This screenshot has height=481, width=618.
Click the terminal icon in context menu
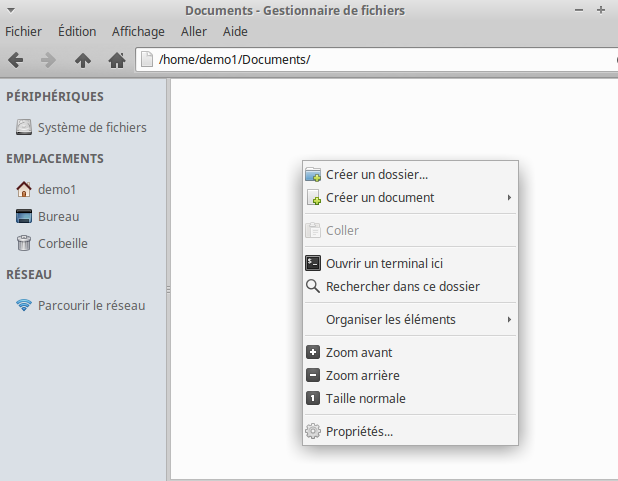tap(312, 264)
